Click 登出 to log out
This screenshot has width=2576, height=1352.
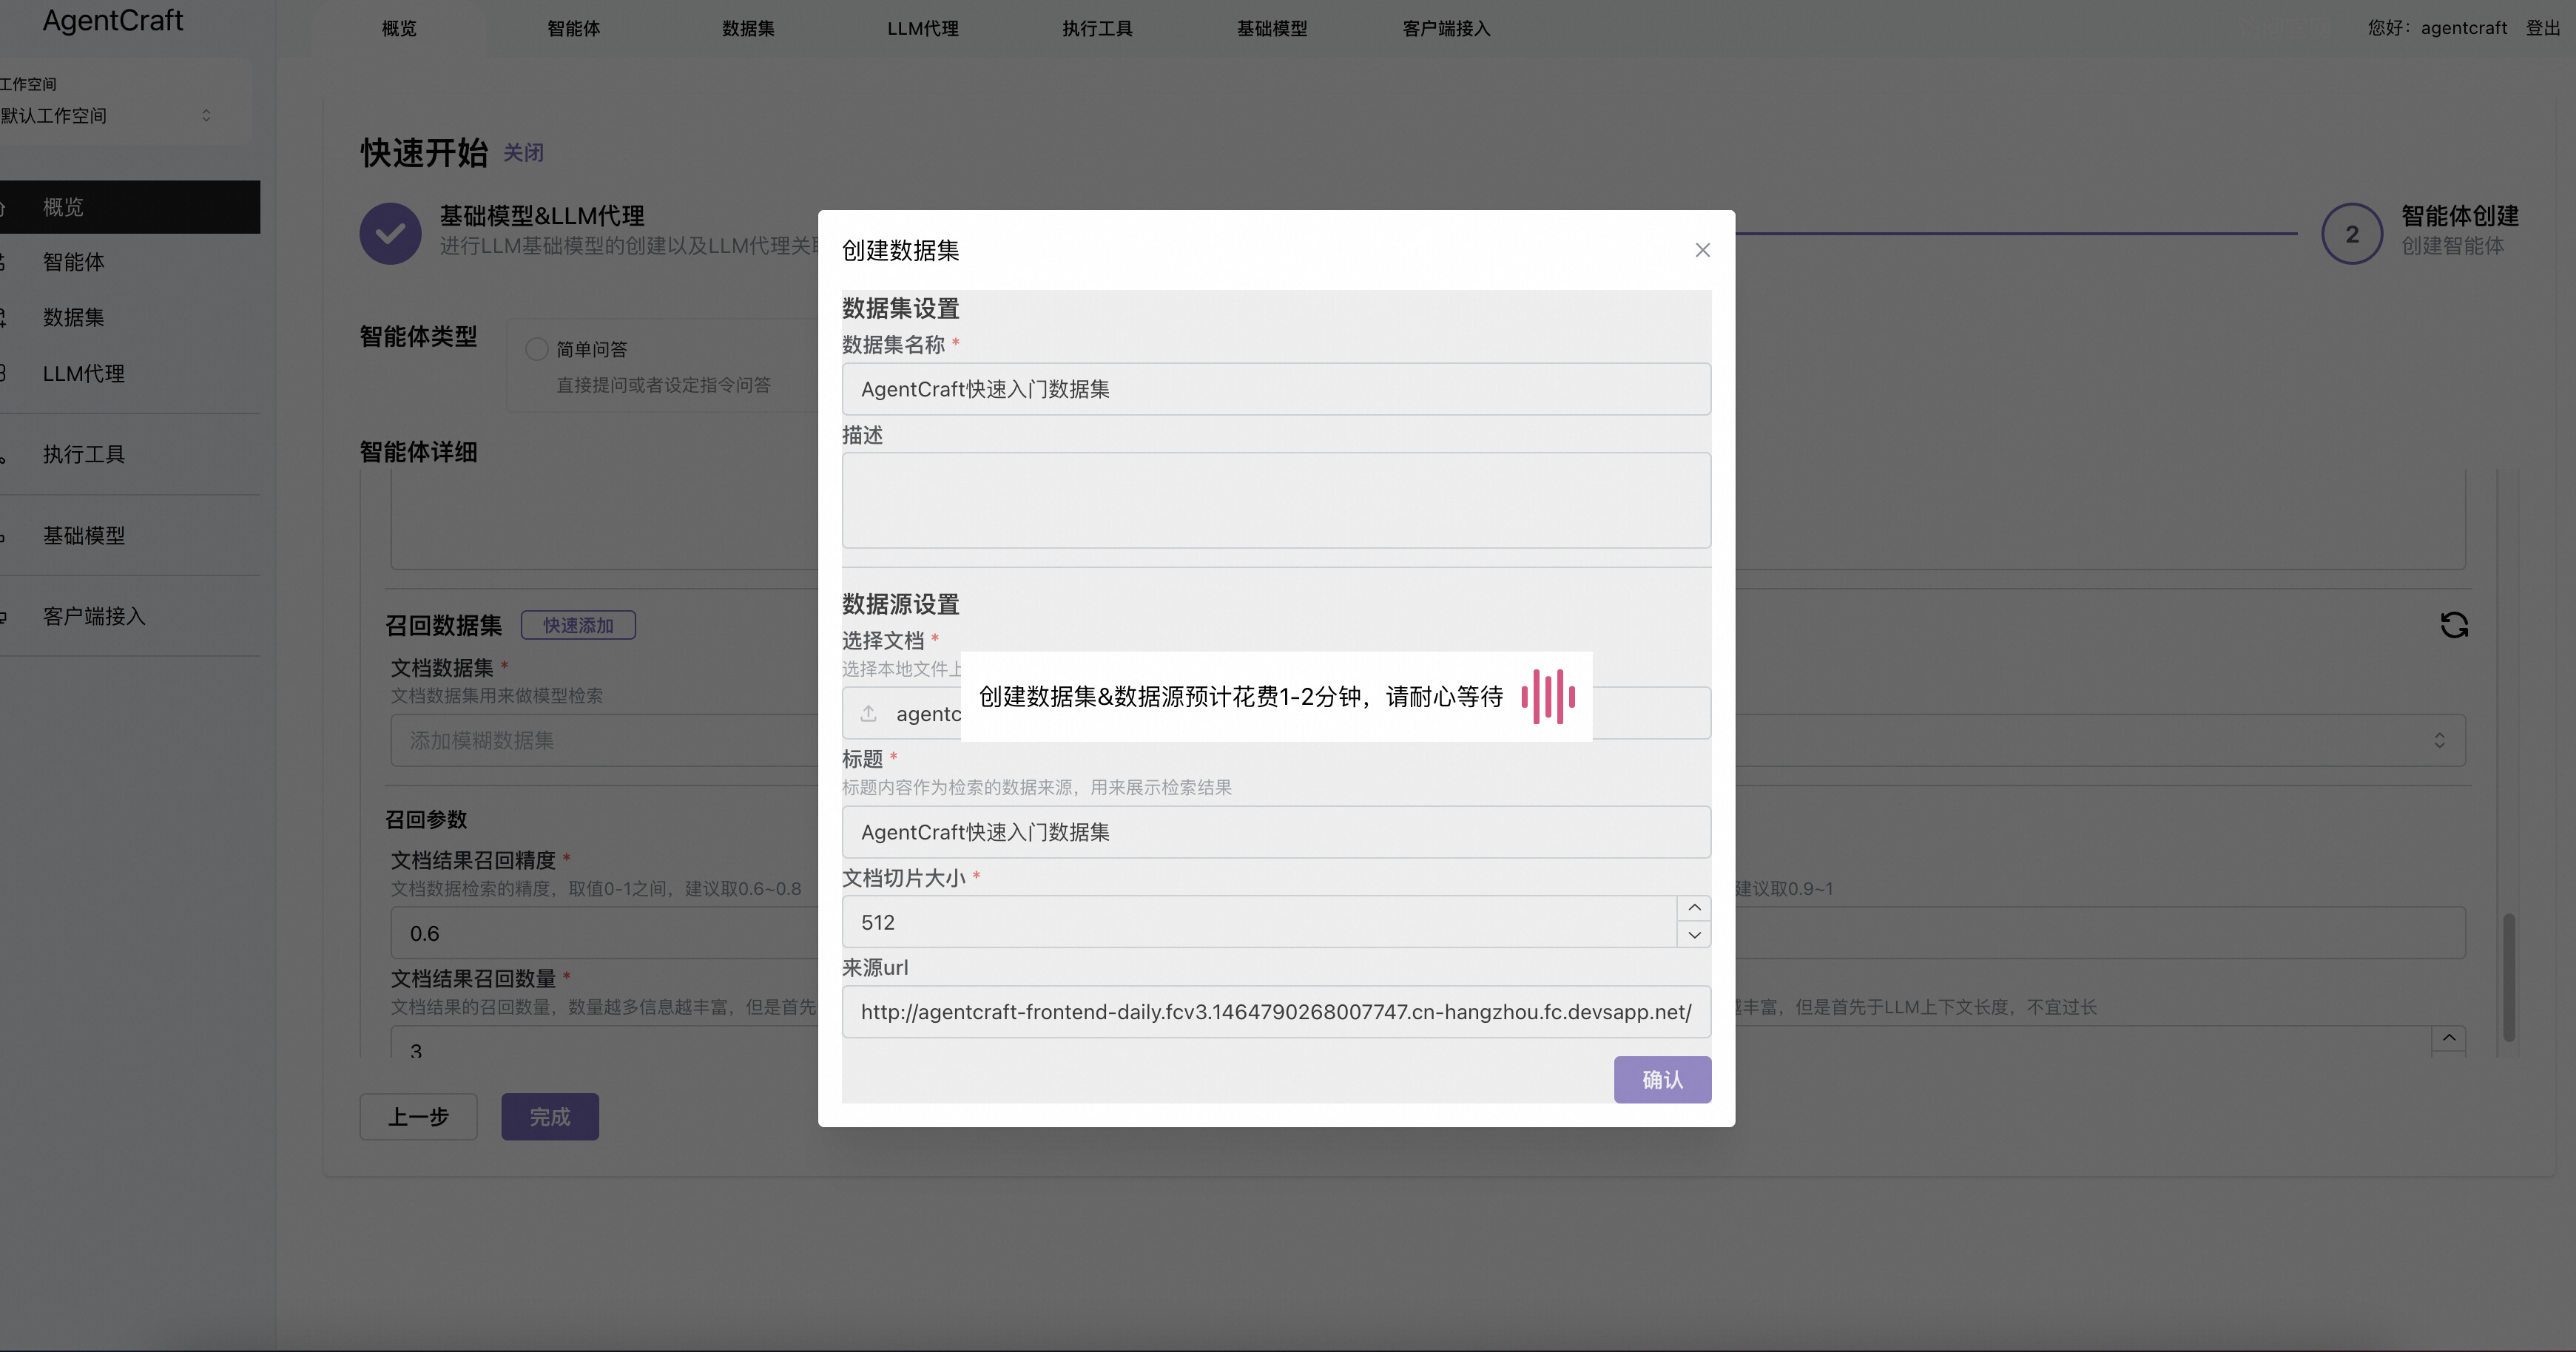2543,28
